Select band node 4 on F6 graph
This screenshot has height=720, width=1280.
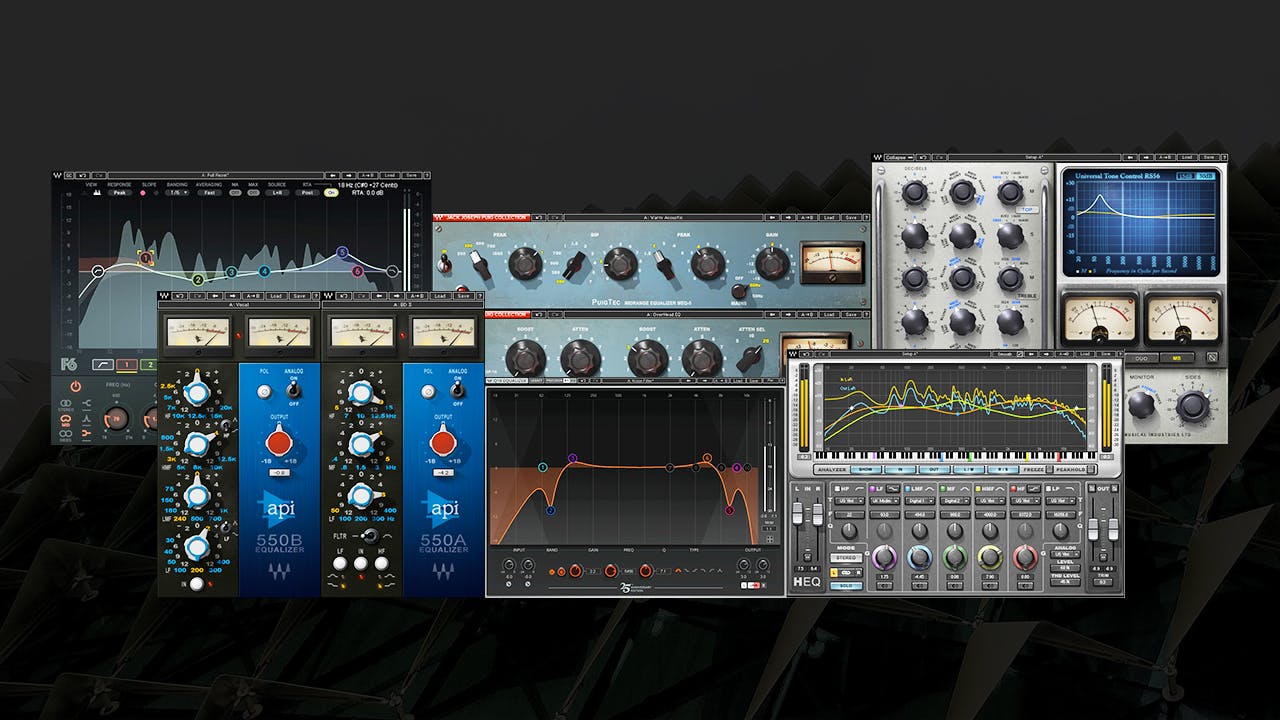[265, 271]
